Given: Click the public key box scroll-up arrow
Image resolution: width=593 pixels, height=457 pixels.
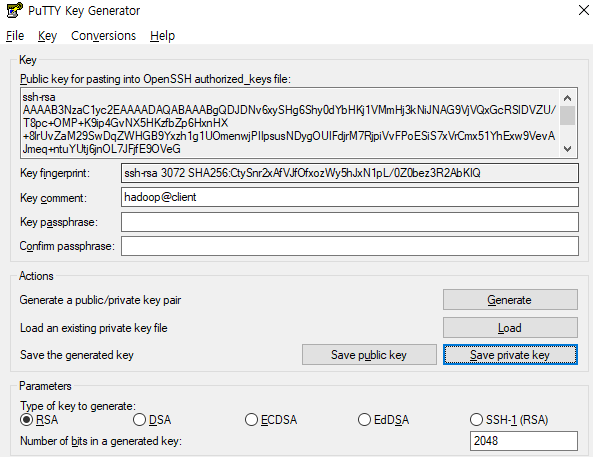Looking at the screenshot, I should (x=567, y=98).
